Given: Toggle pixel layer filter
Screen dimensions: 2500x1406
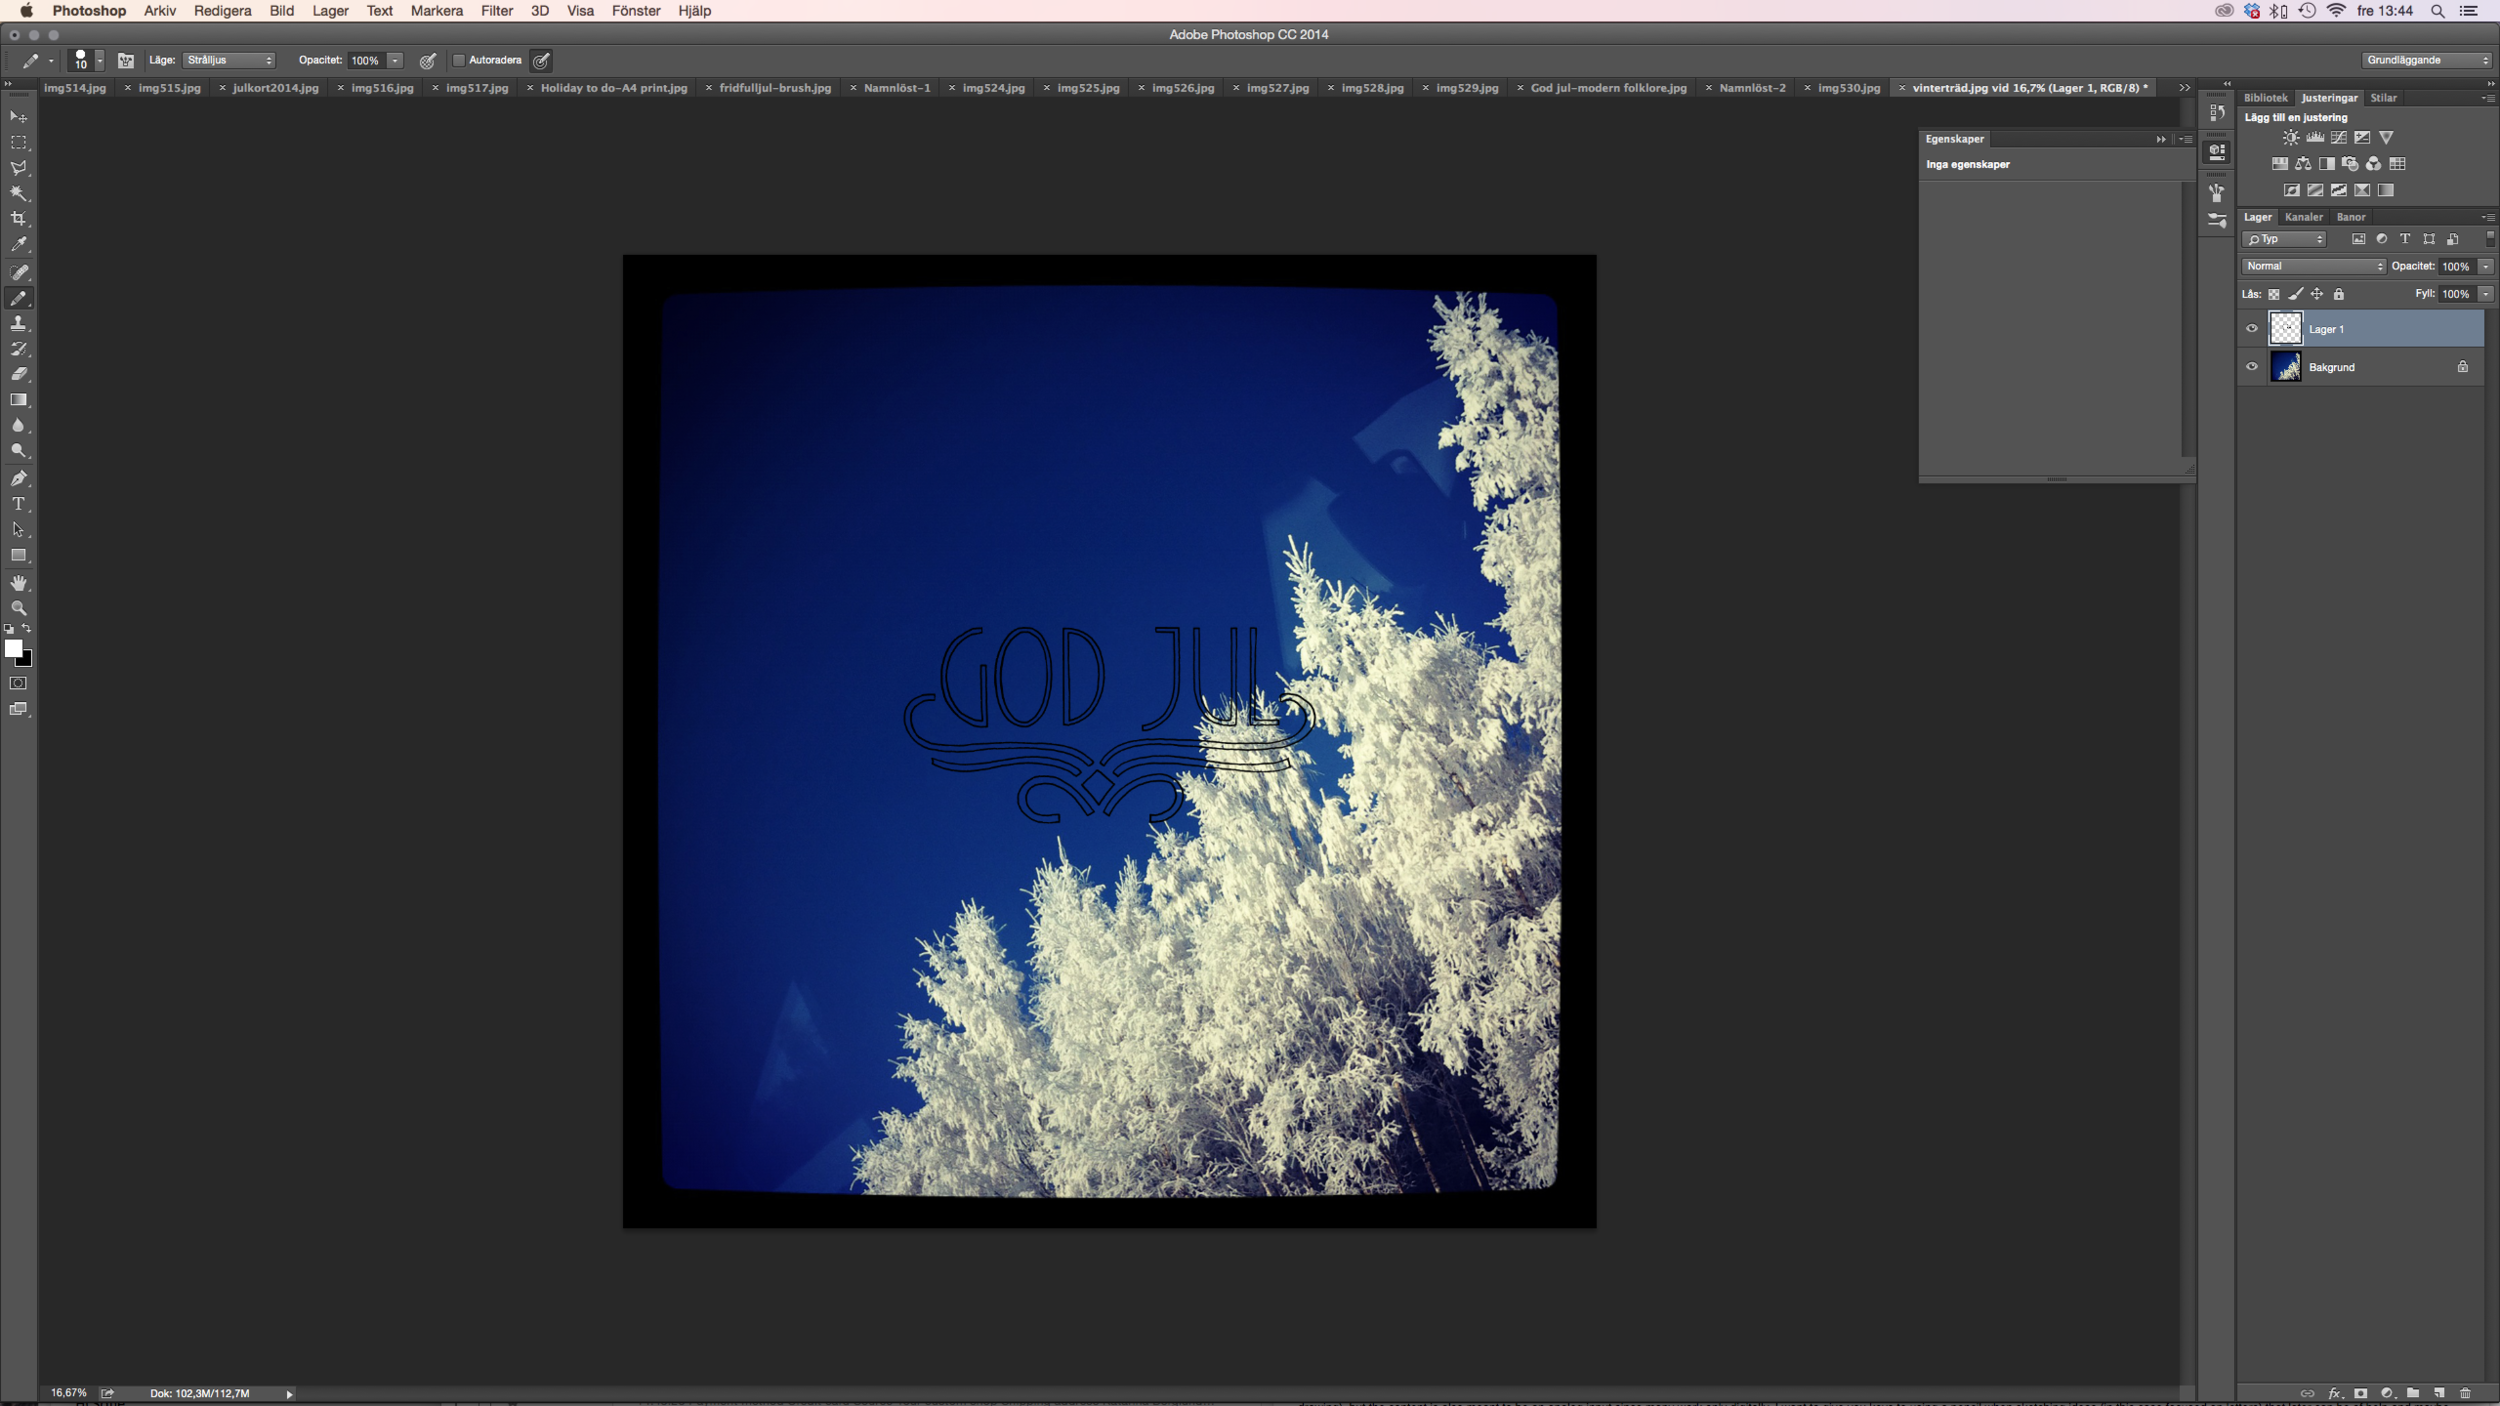Looking at the screenshot, I should [x=2358, y=239].
